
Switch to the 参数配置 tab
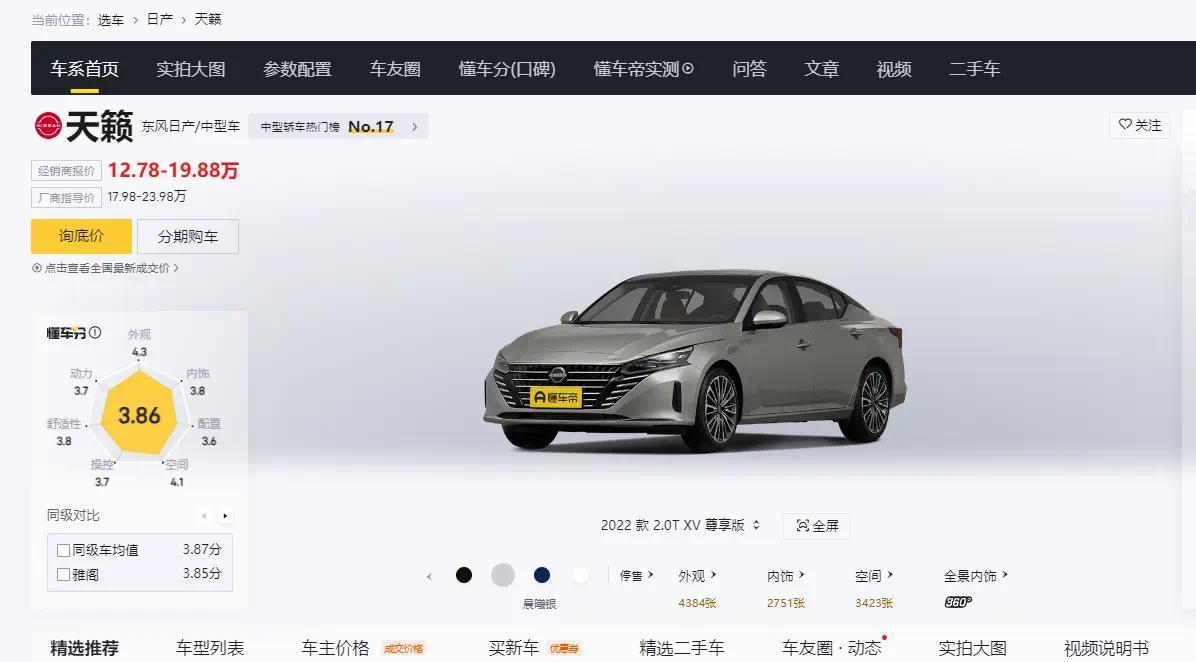(x=297, y=69)
